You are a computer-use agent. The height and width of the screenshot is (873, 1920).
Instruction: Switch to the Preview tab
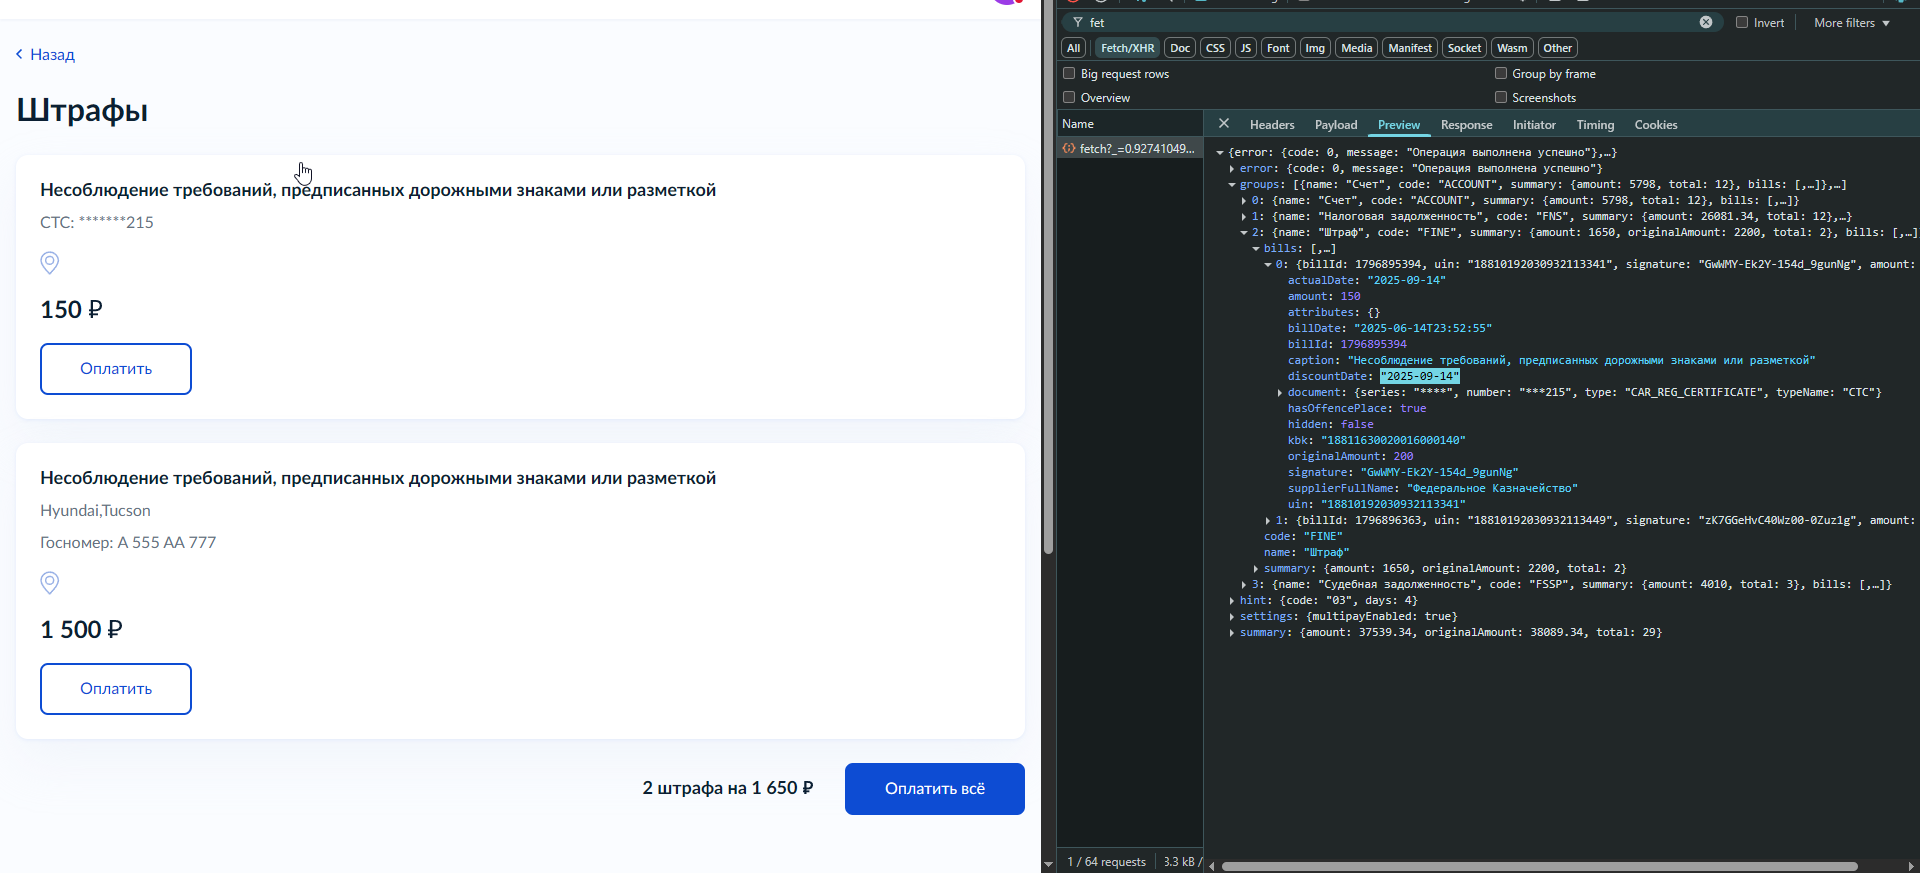coord(1399,125)
